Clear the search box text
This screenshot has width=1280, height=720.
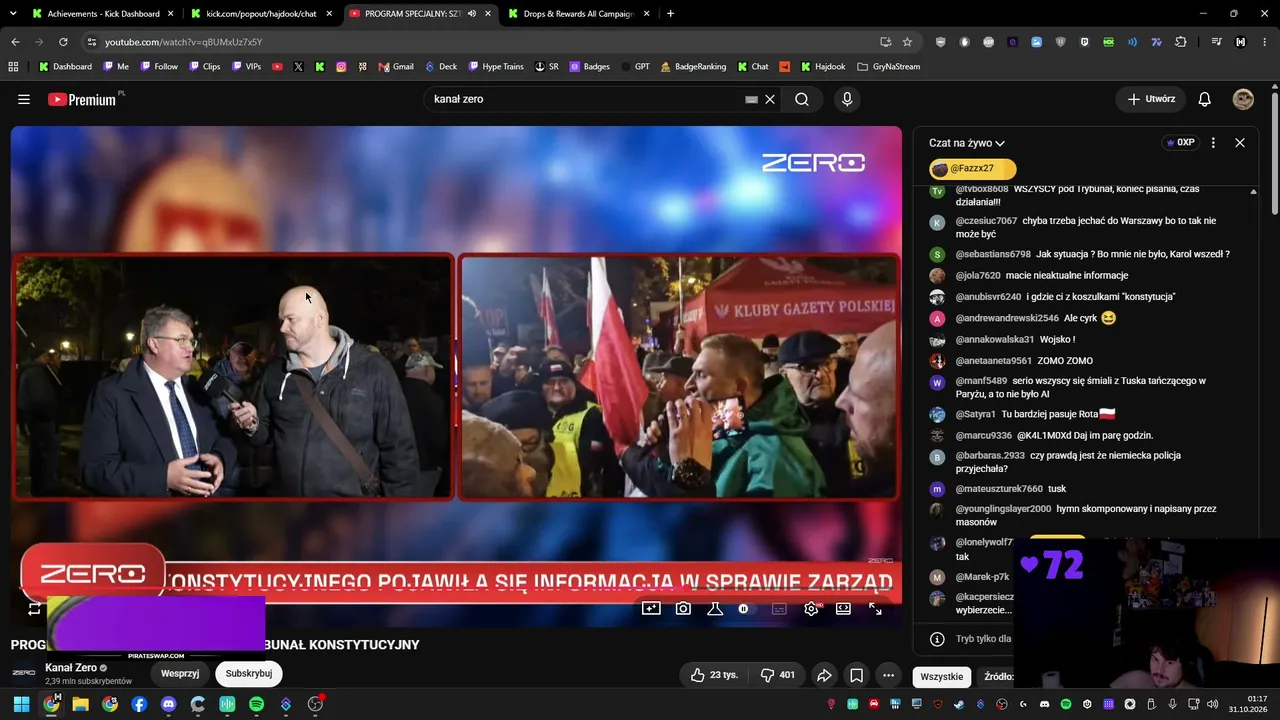[x=770, y=99]
